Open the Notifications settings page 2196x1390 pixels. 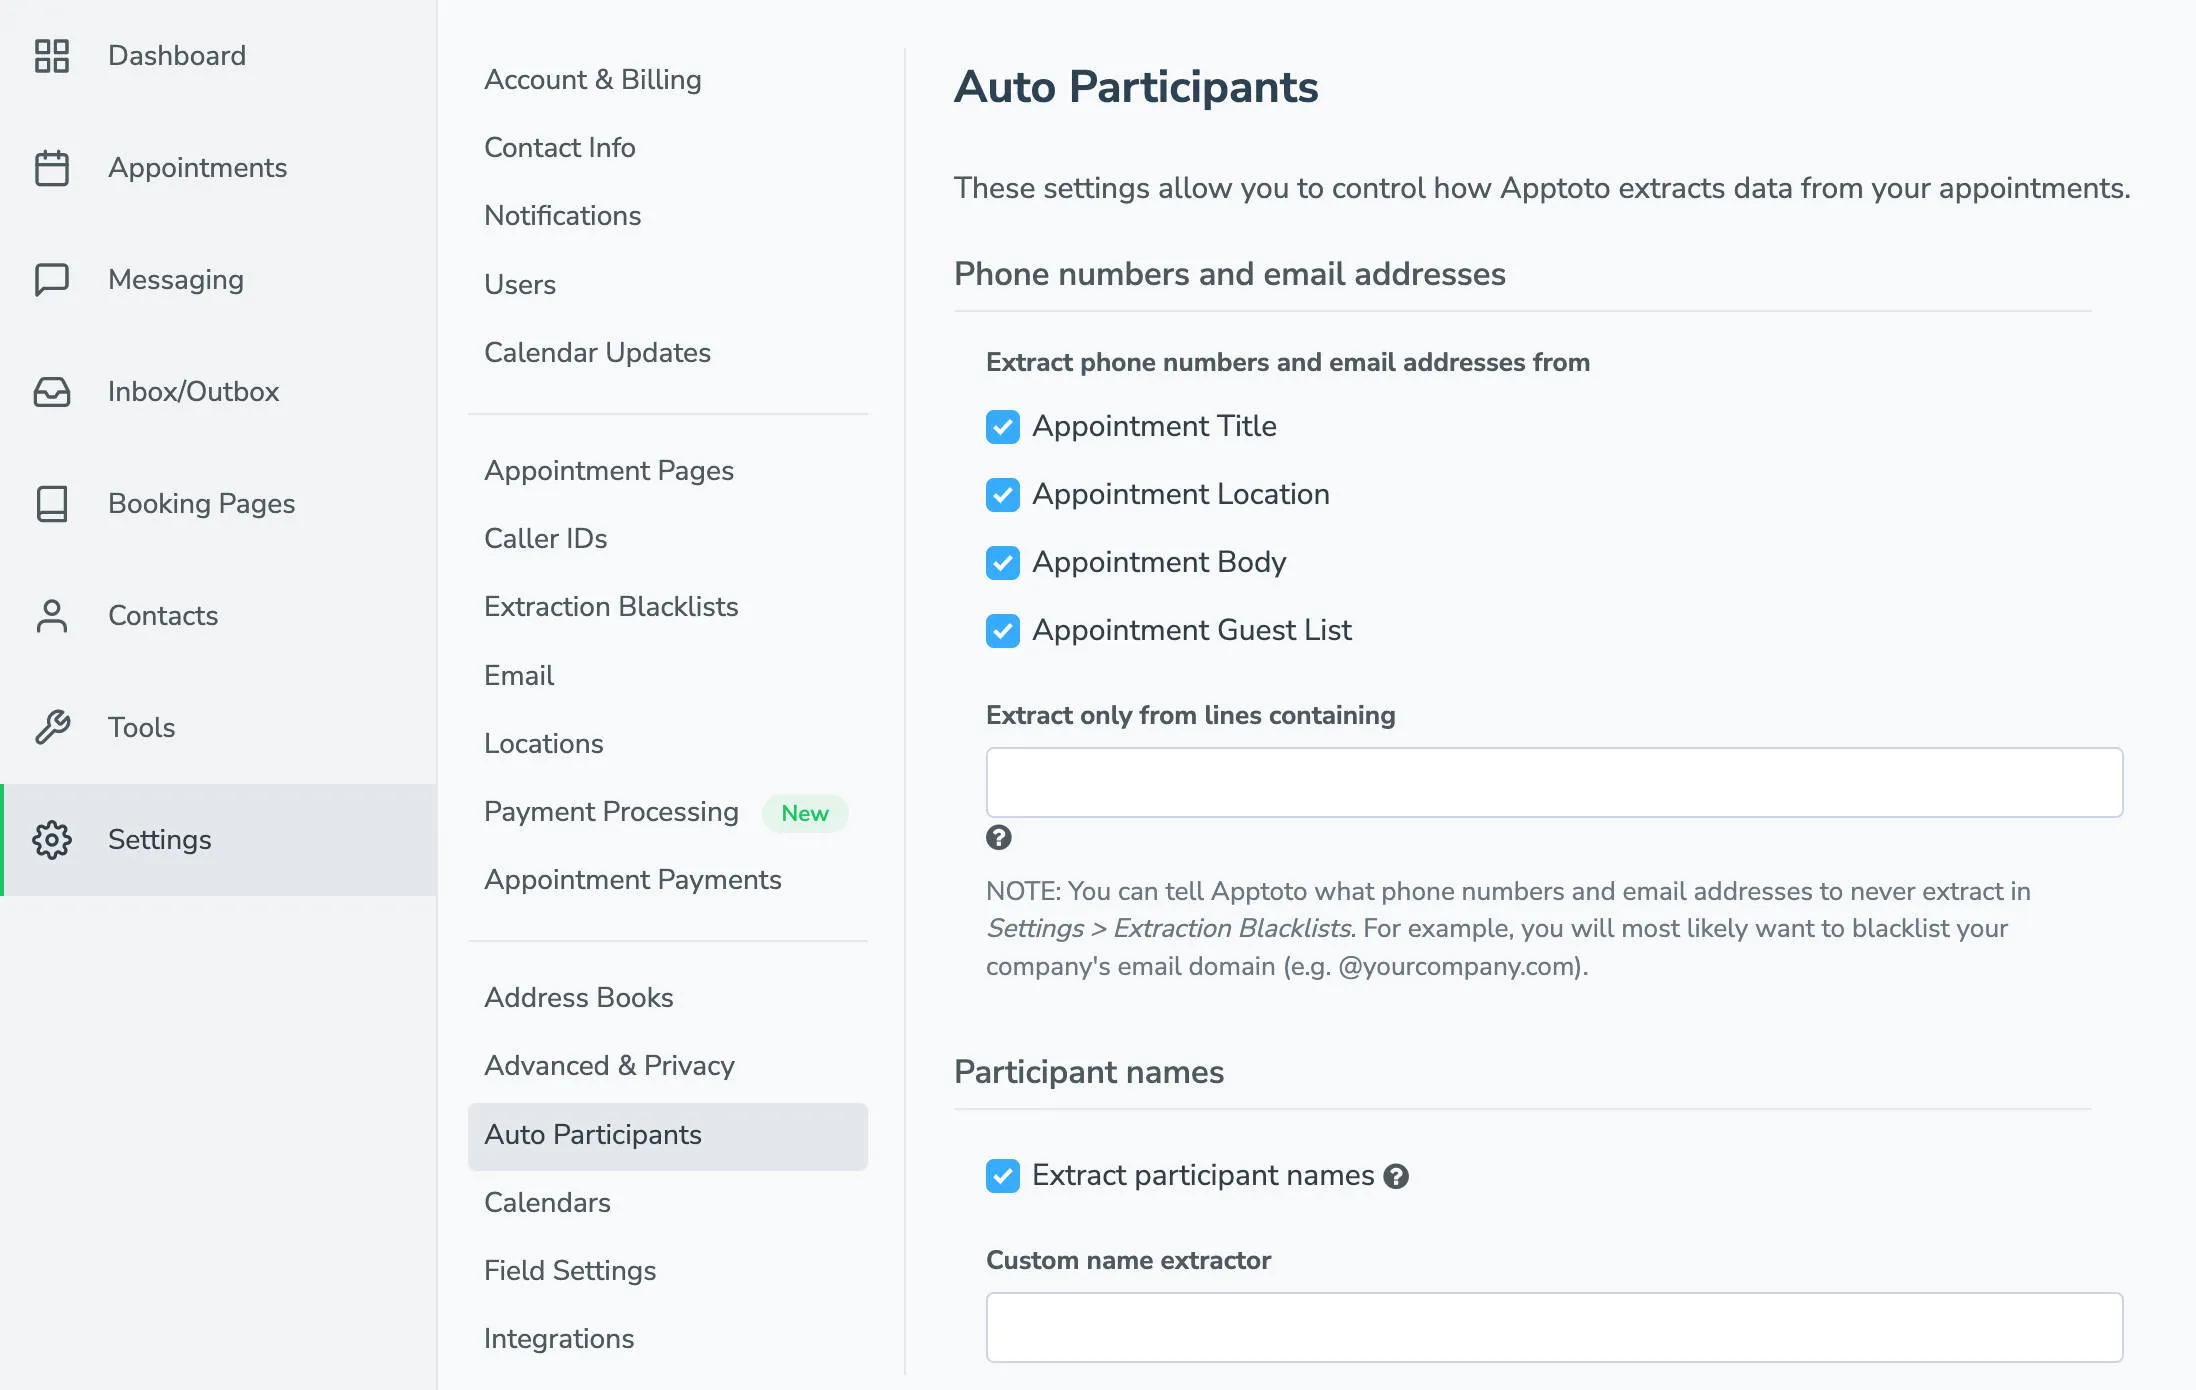562,216
